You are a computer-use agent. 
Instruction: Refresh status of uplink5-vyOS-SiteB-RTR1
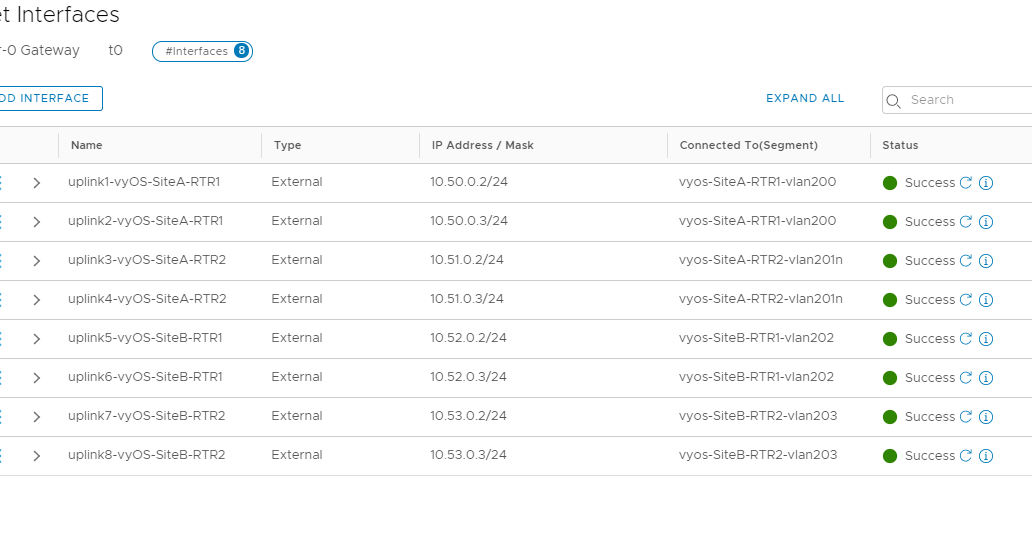tap(966, 339)
